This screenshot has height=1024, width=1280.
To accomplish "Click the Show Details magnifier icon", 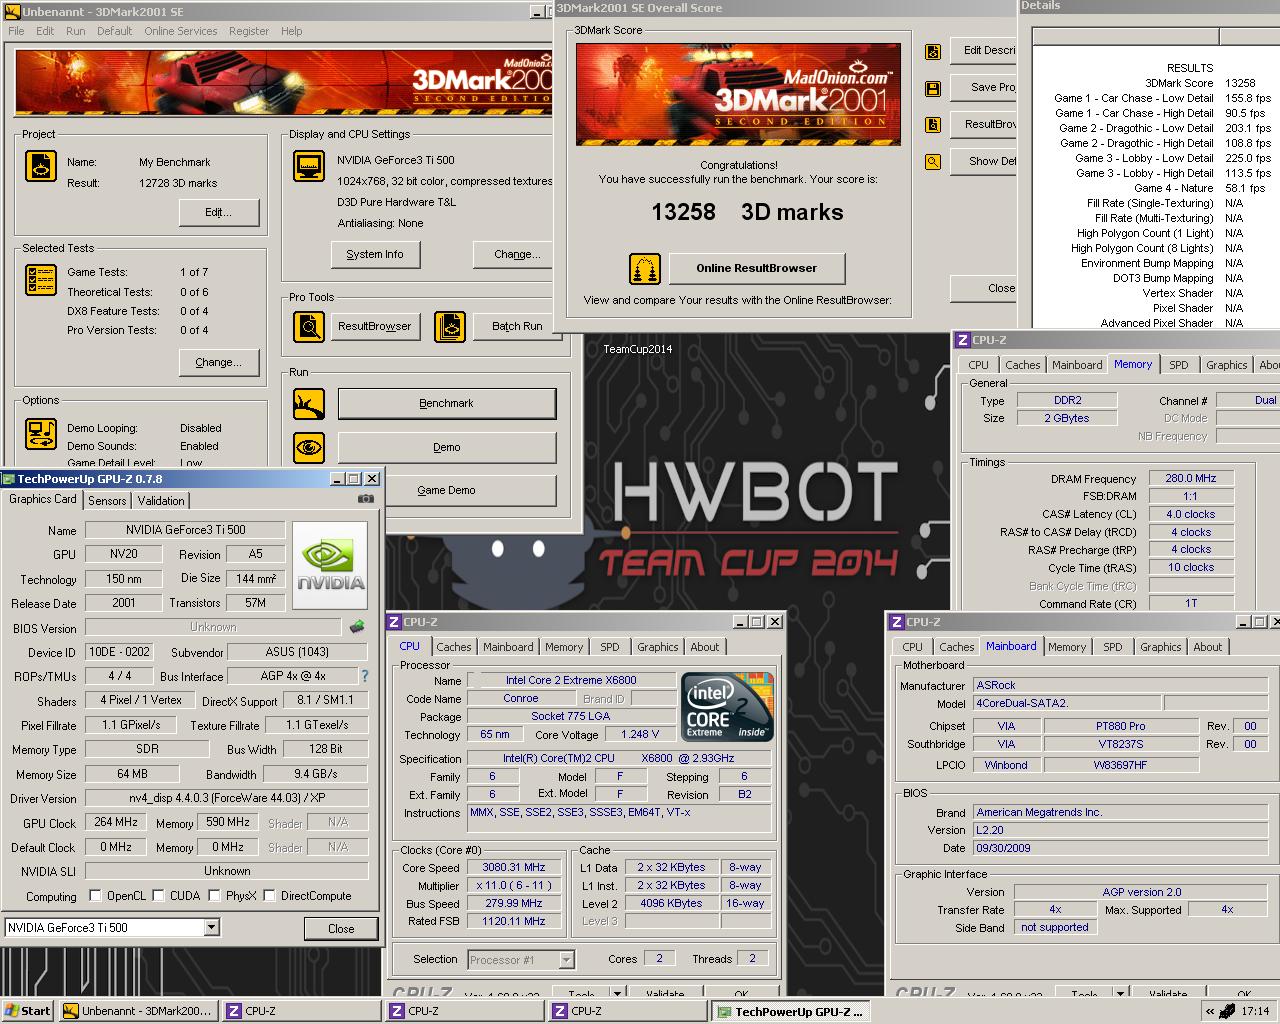I will point(933,161).
